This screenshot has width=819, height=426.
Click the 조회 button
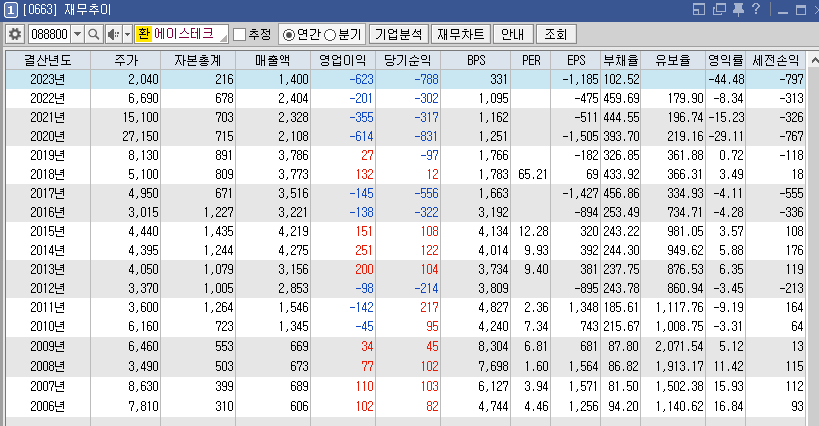[556, 34]
